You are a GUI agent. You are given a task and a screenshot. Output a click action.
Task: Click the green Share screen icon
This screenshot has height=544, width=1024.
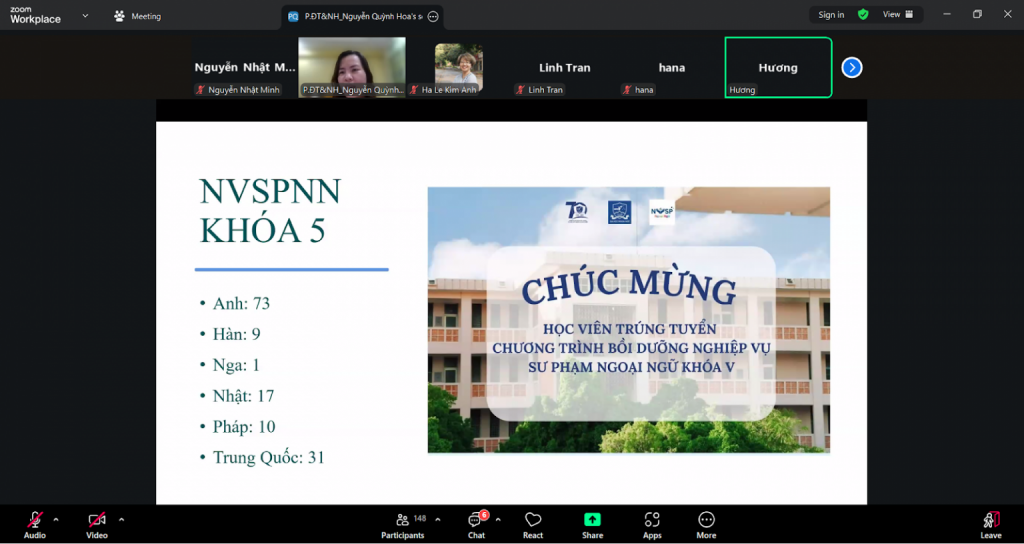pyautogui.click(x=592, y=520)
